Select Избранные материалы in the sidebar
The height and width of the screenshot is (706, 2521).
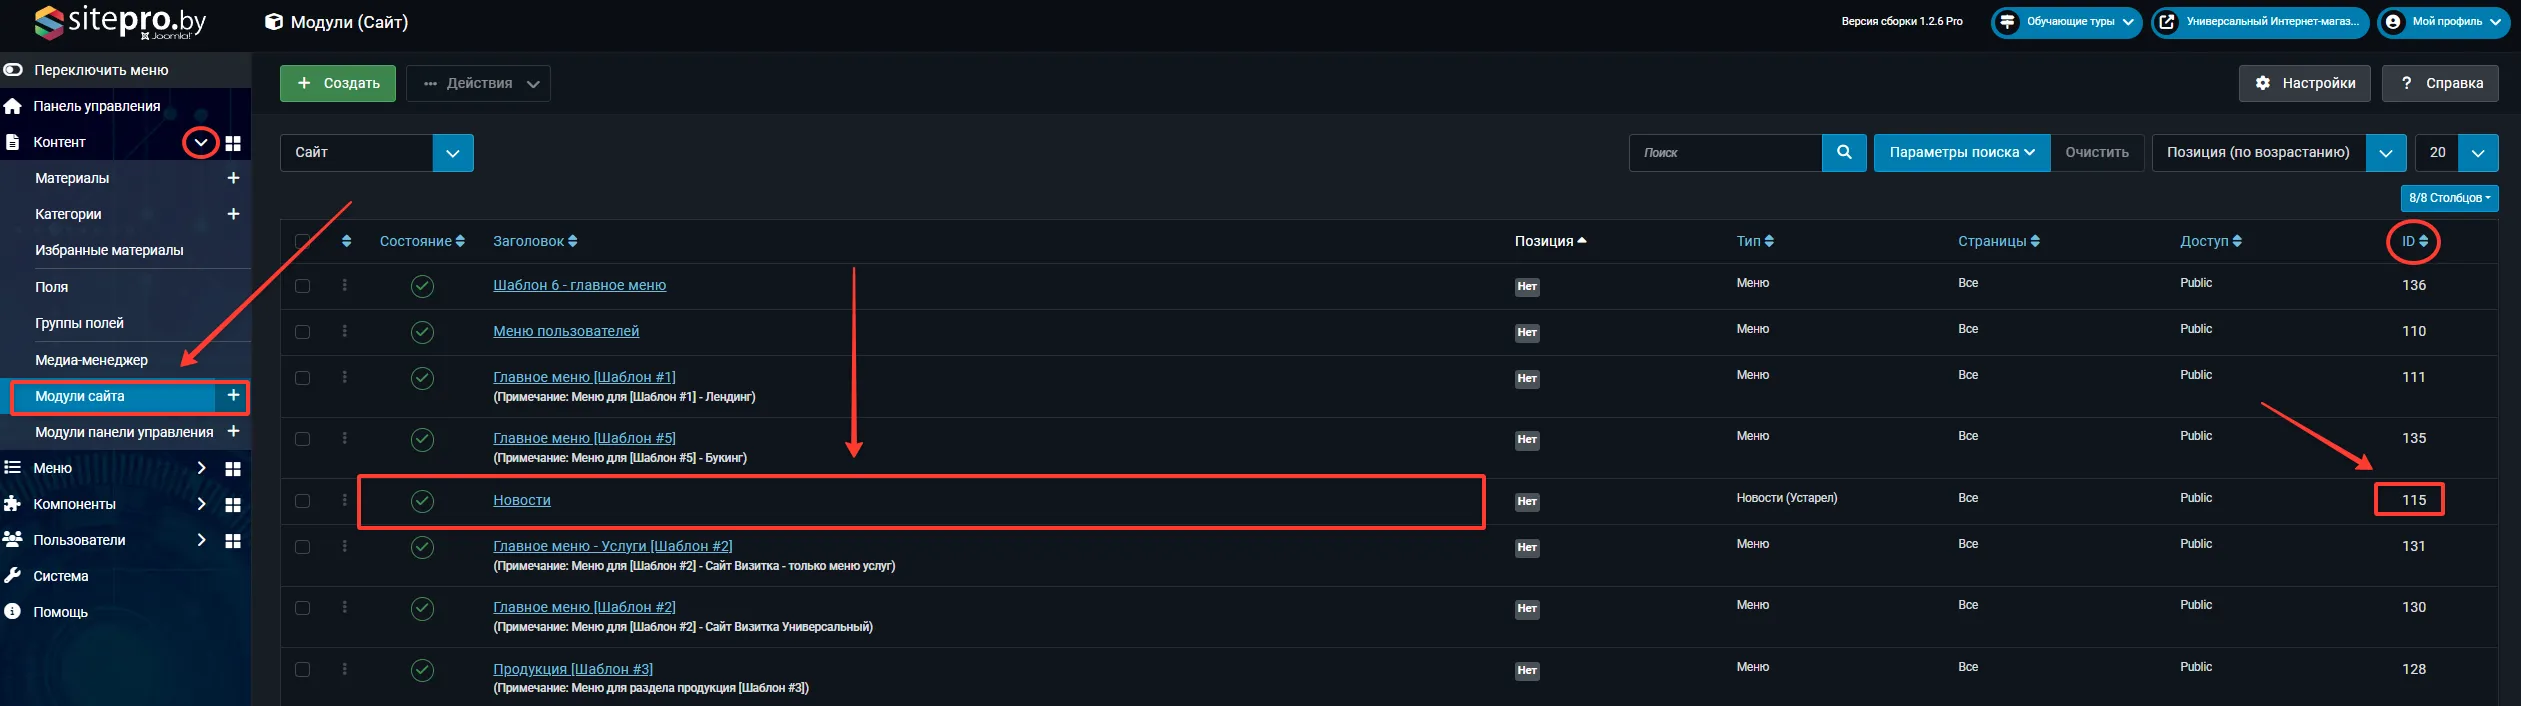(x=109, y=250)
